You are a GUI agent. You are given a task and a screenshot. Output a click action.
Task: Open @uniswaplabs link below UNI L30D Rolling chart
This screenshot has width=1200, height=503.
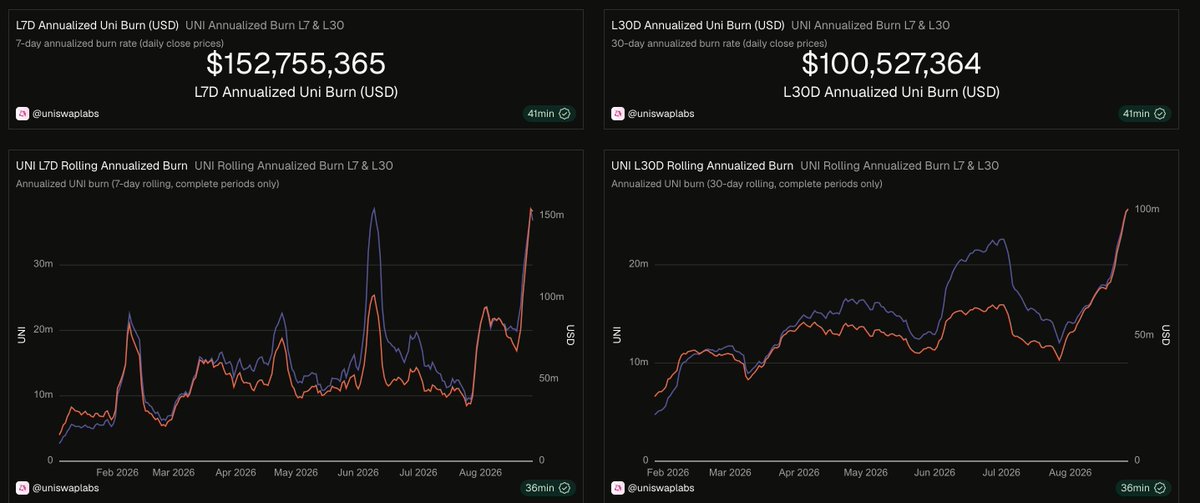pyautogui.click(x=661, y=488)
